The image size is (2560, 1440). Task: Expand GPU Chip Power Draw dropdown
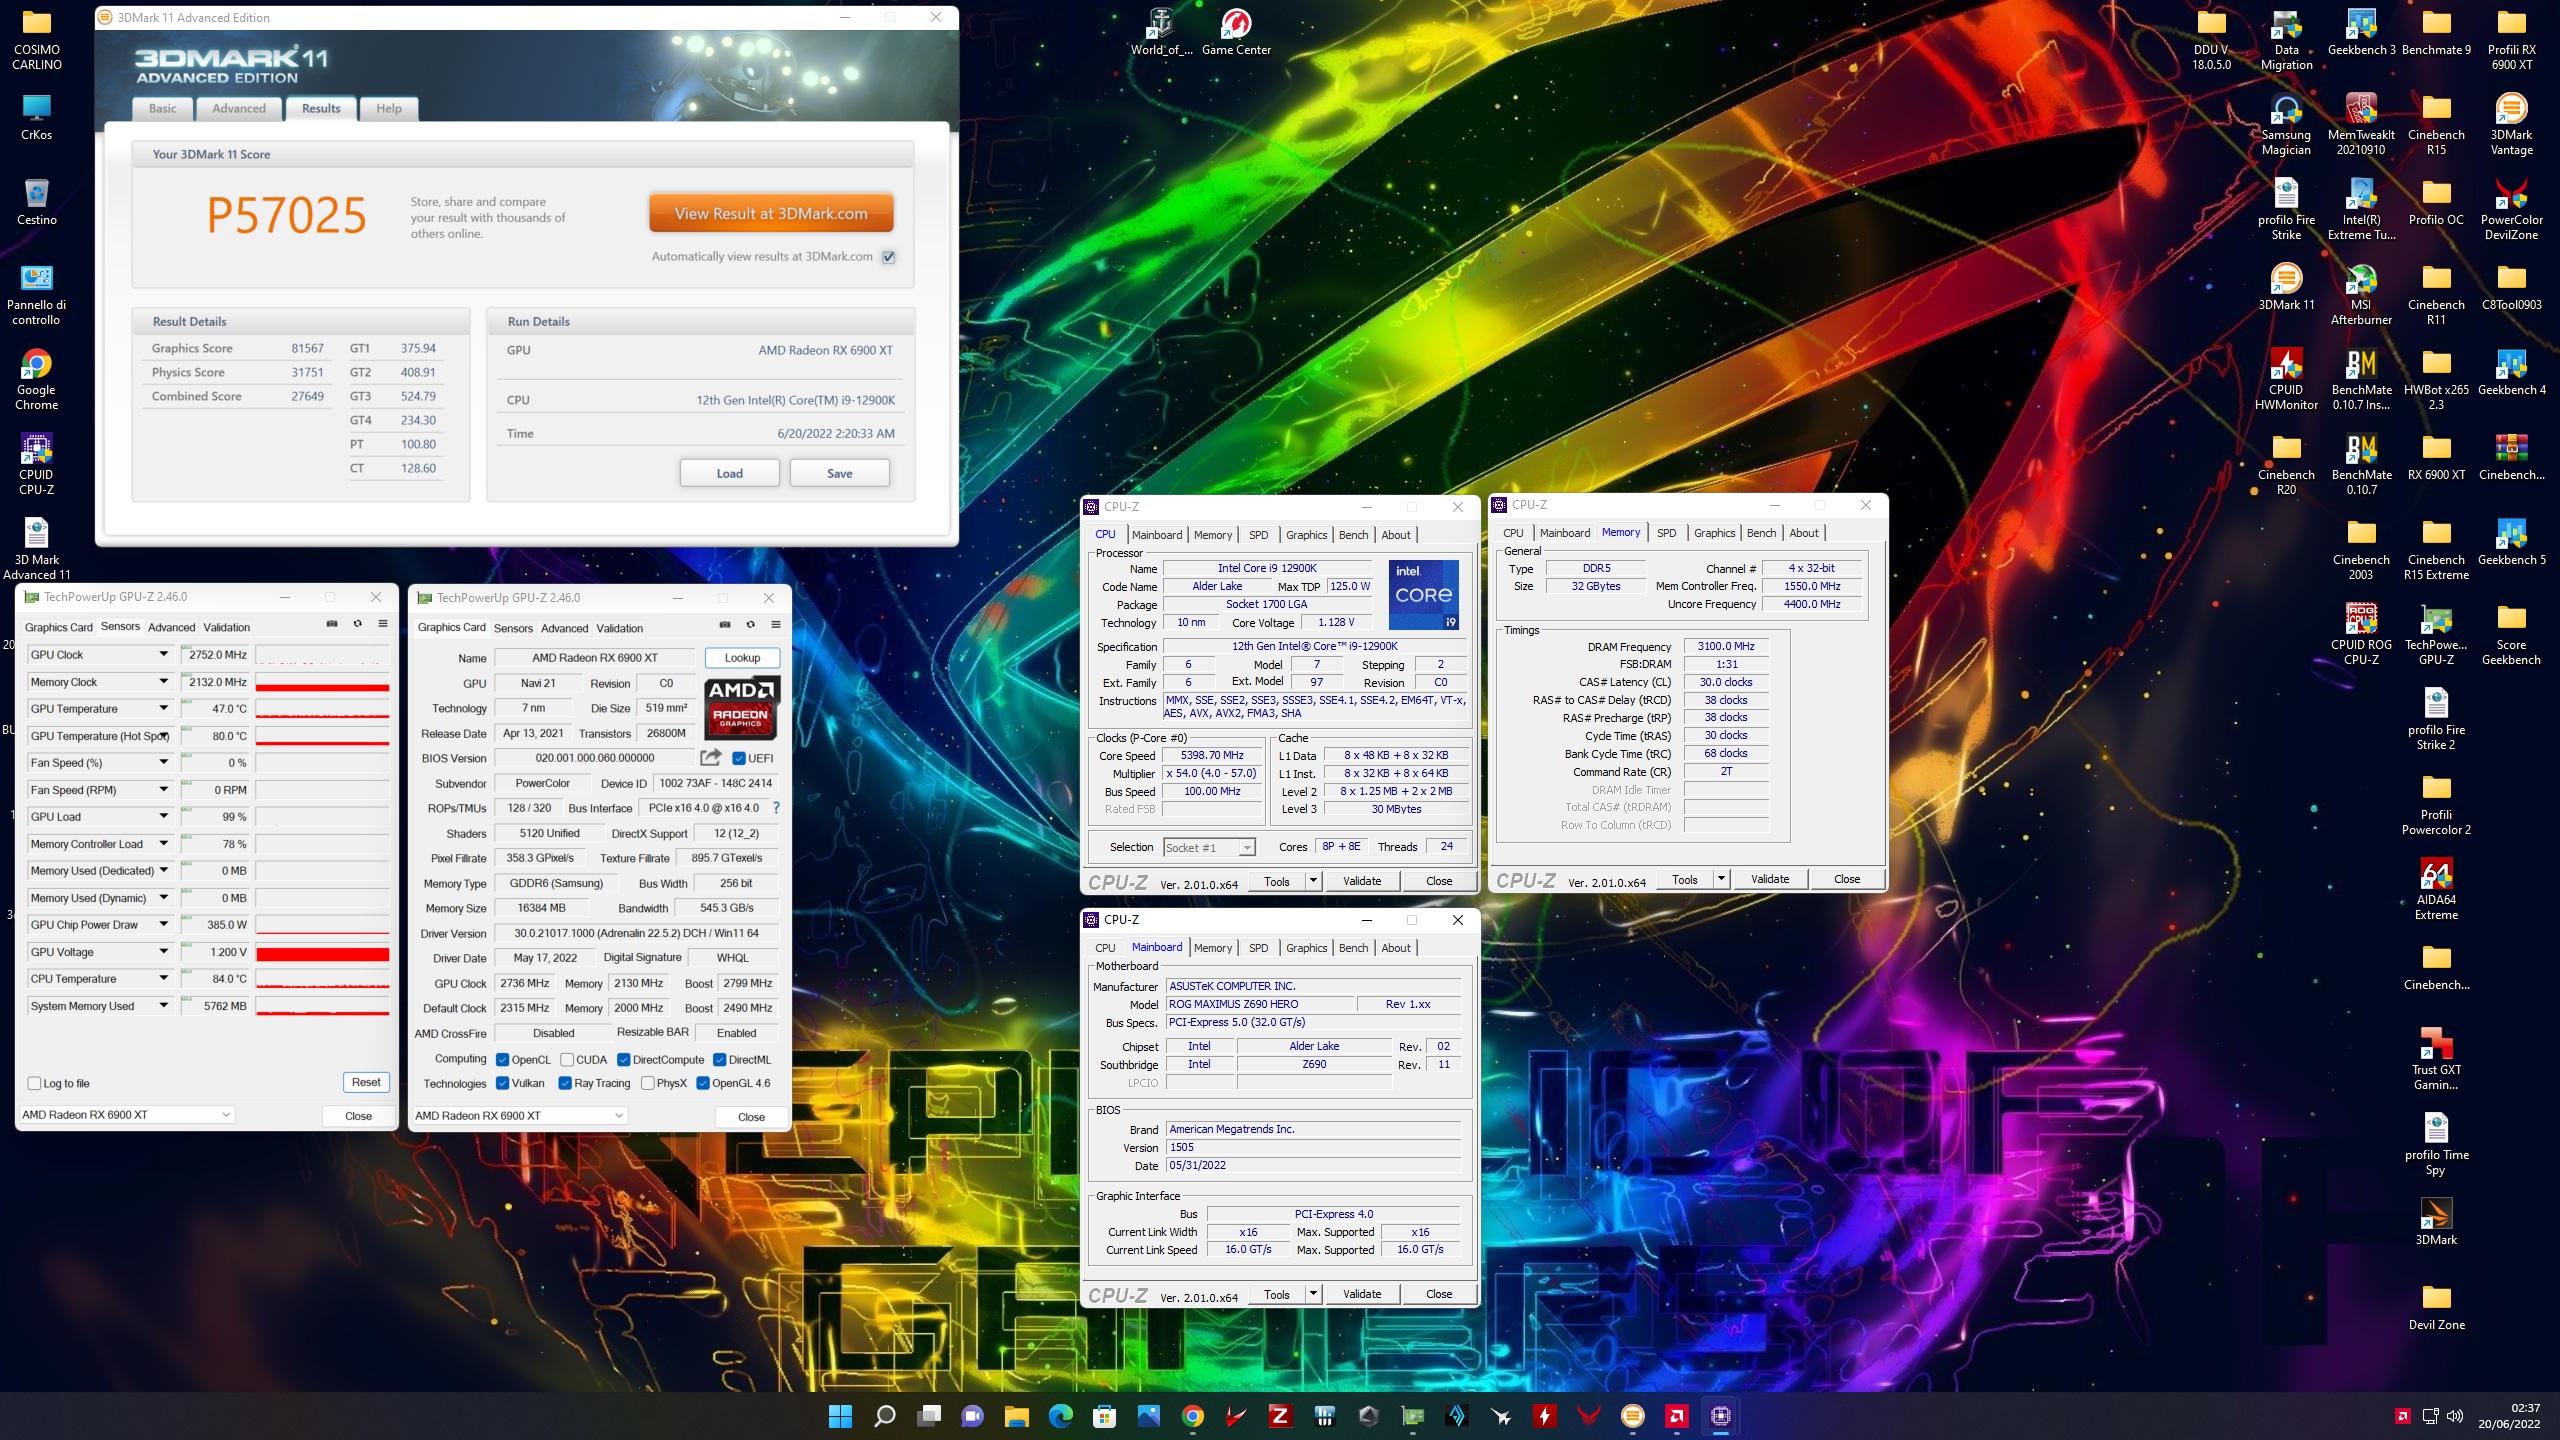pyautogui.click(x=163, y=924)
